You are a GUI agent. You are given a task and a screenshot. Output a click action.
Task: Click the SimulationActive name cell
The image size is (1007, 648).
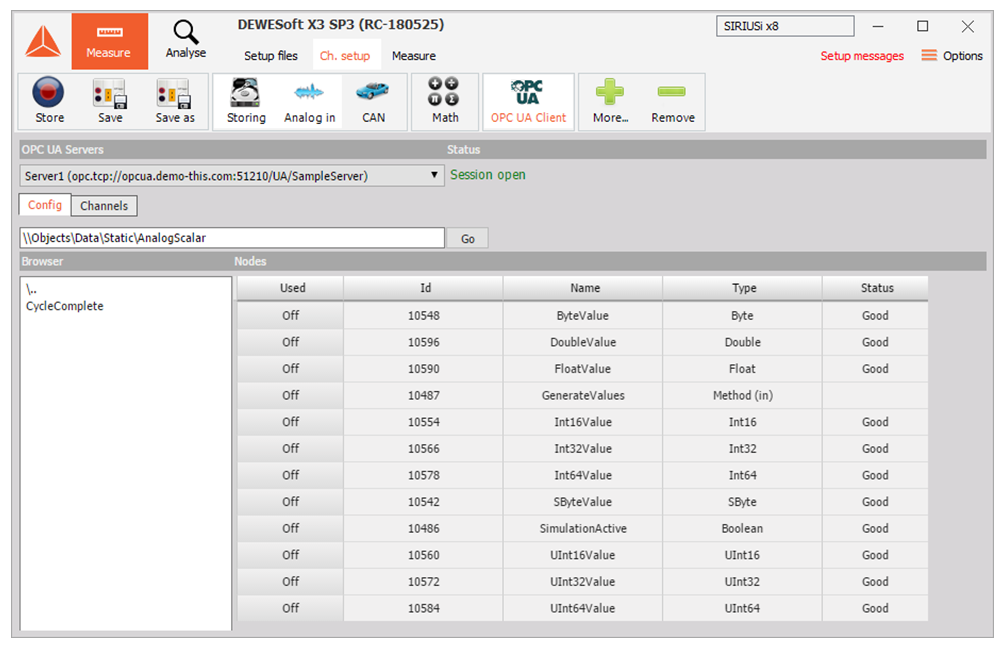tap(583, 529)
